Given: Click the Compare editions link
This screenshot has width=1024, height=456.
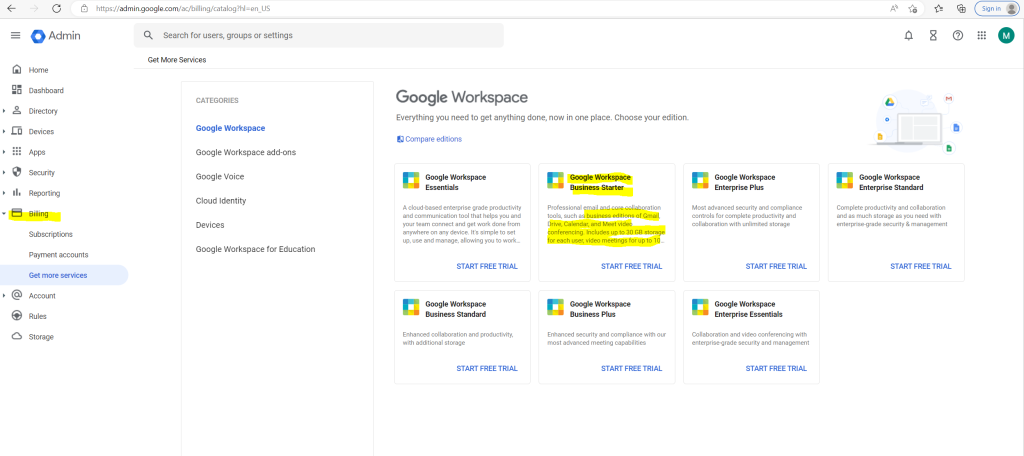Looking at the screenshot, I should 429,139.
